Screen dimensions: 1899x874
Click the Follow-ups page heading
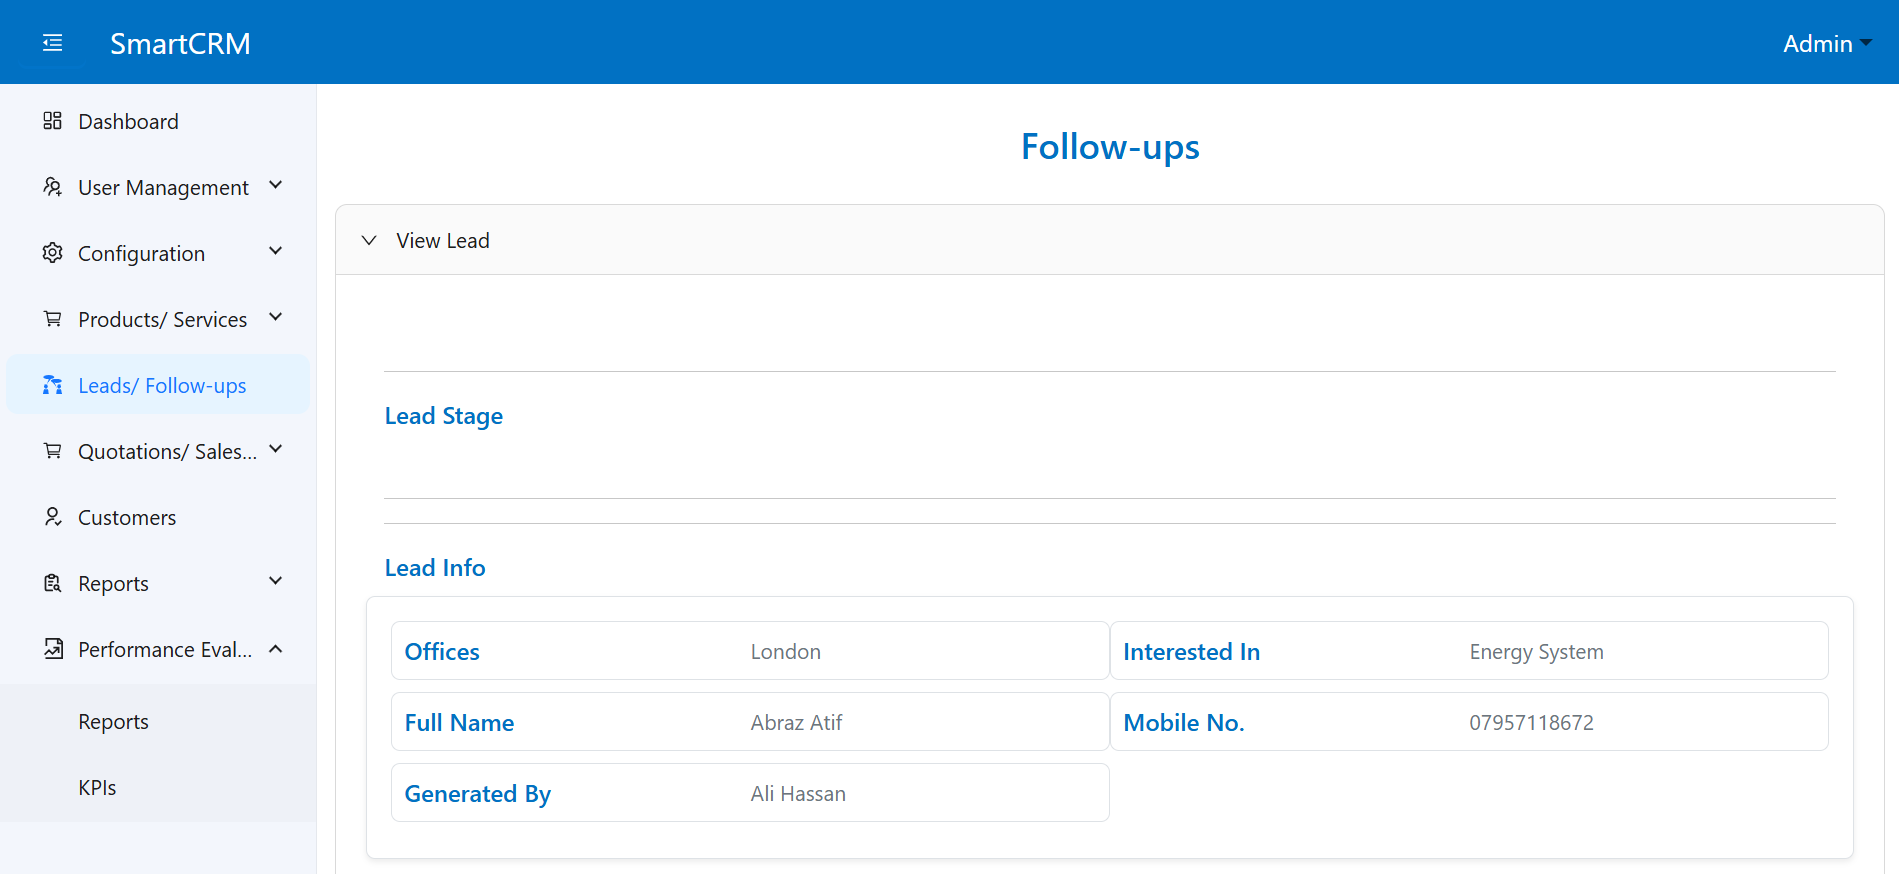(1110, 147)
